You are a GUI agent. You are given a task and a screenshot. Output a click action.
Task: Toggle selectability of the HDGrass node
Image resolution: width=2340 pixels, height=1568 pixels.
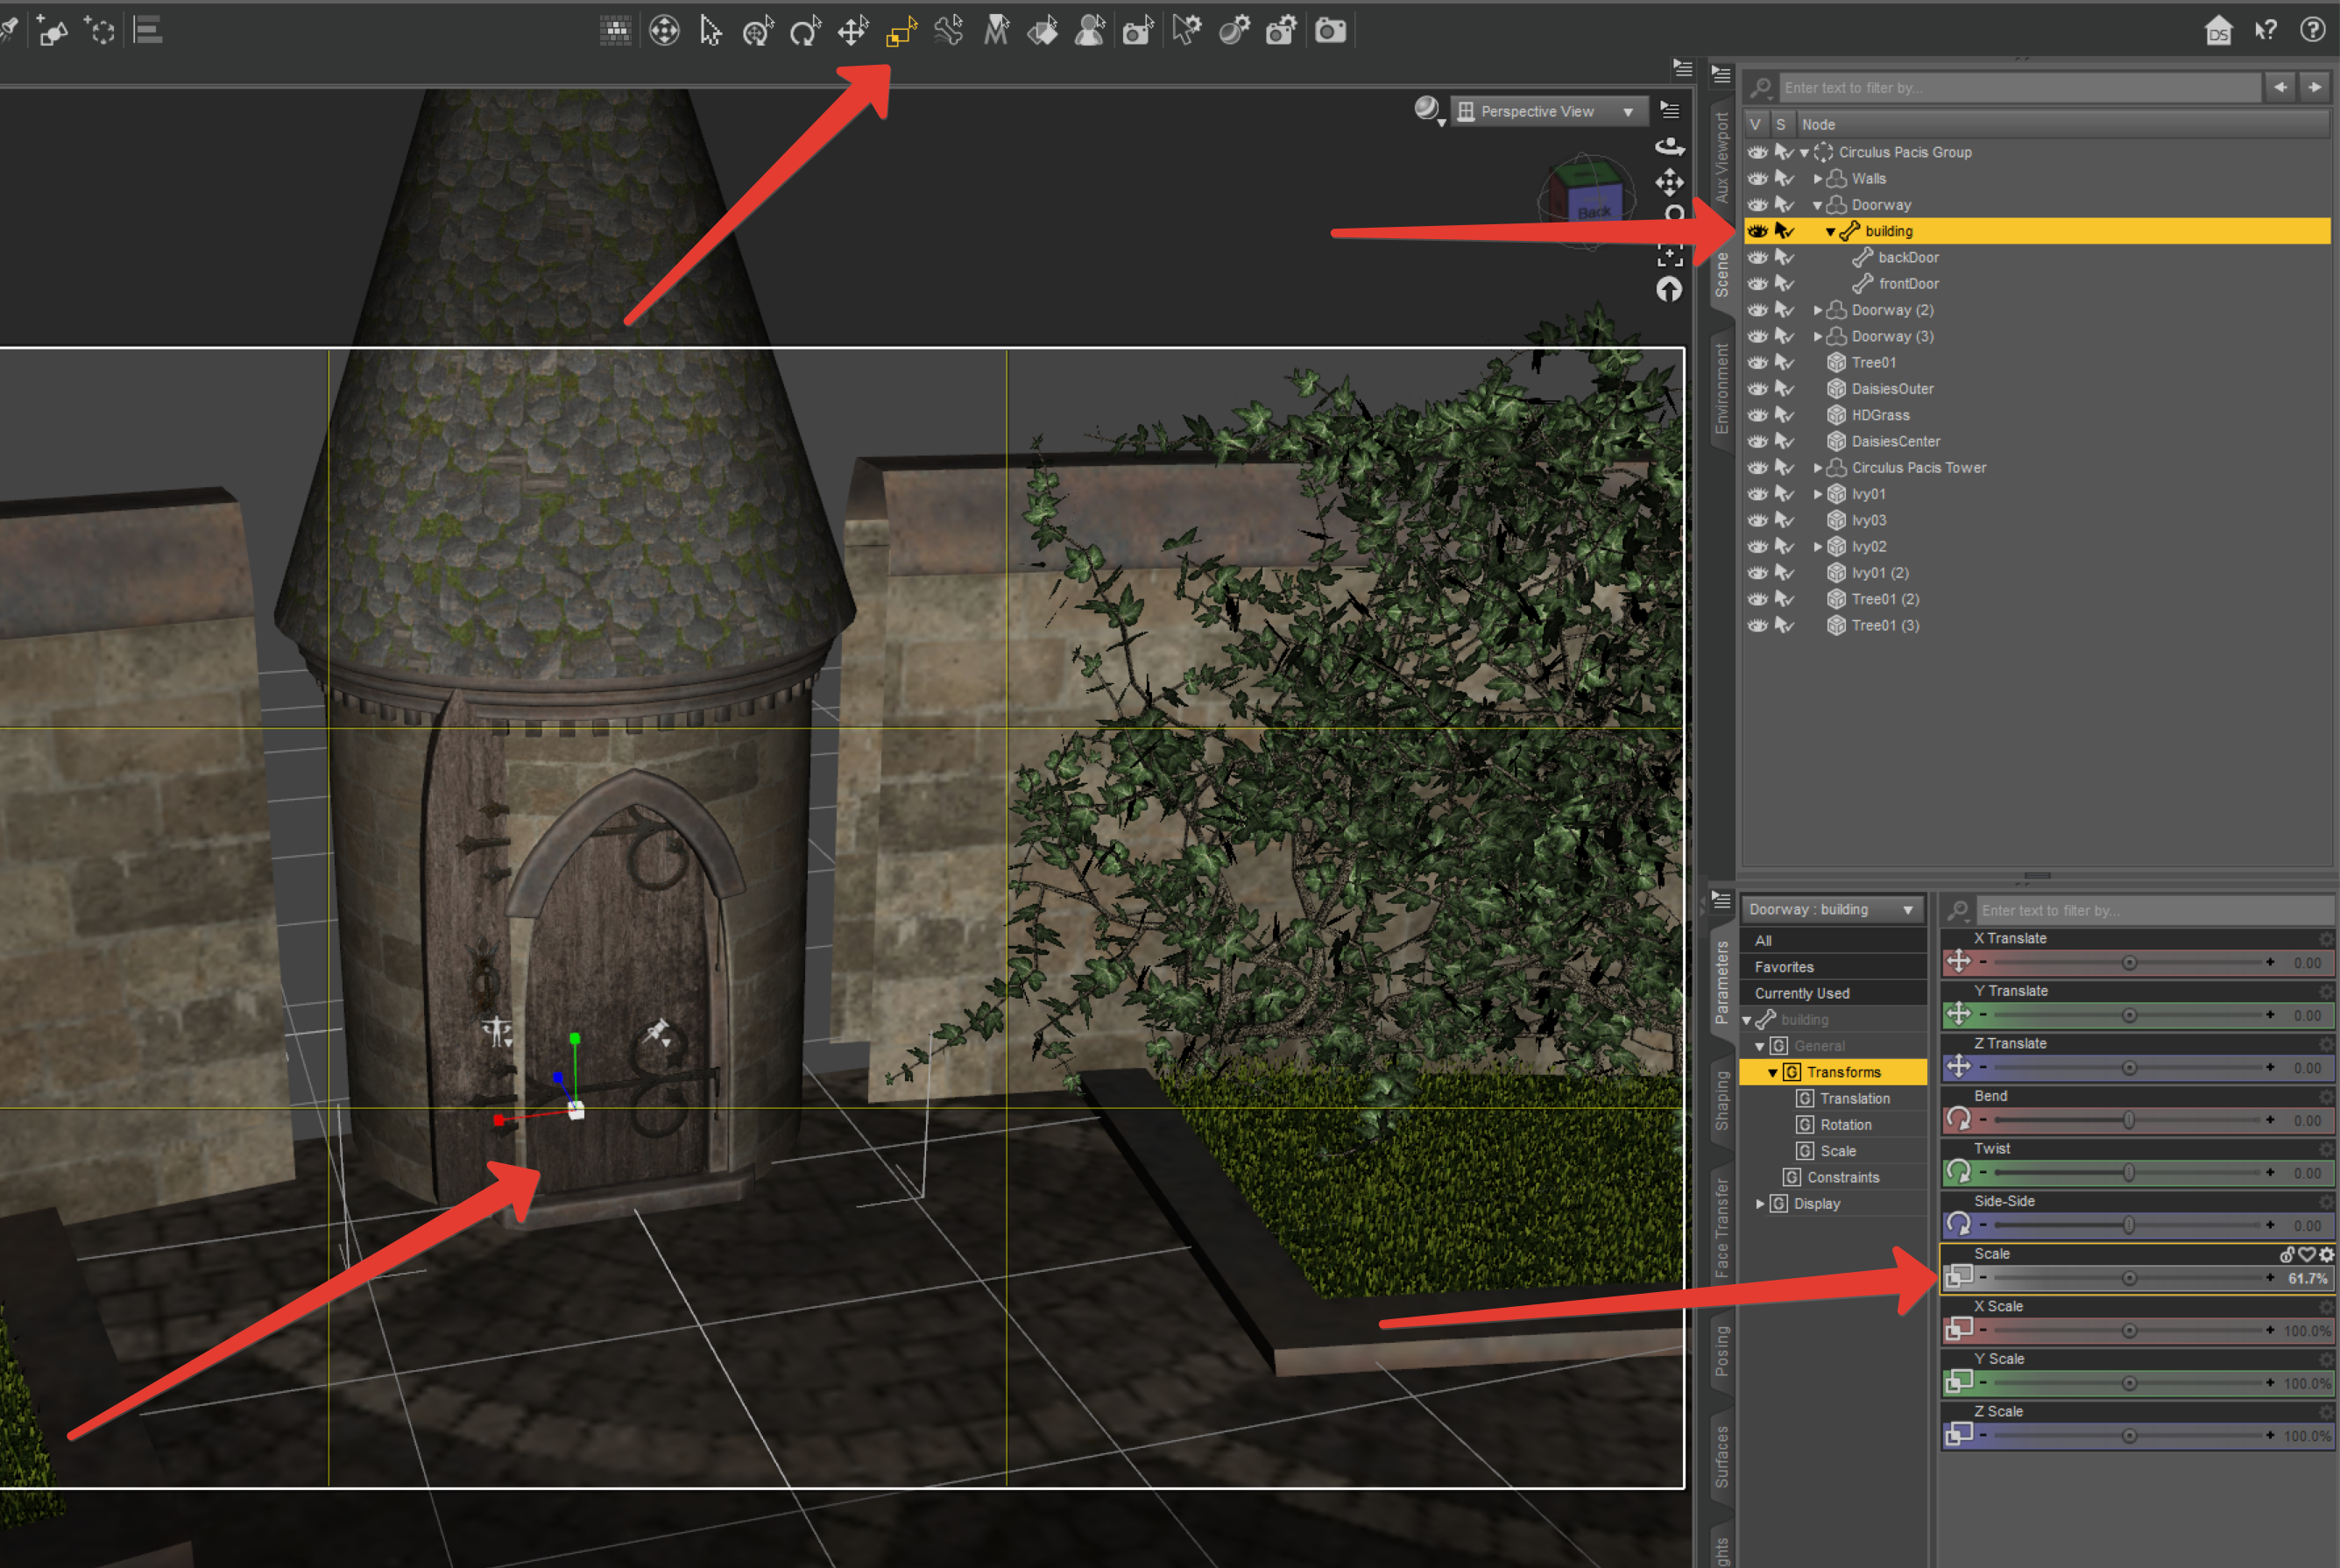point(1784,415)
